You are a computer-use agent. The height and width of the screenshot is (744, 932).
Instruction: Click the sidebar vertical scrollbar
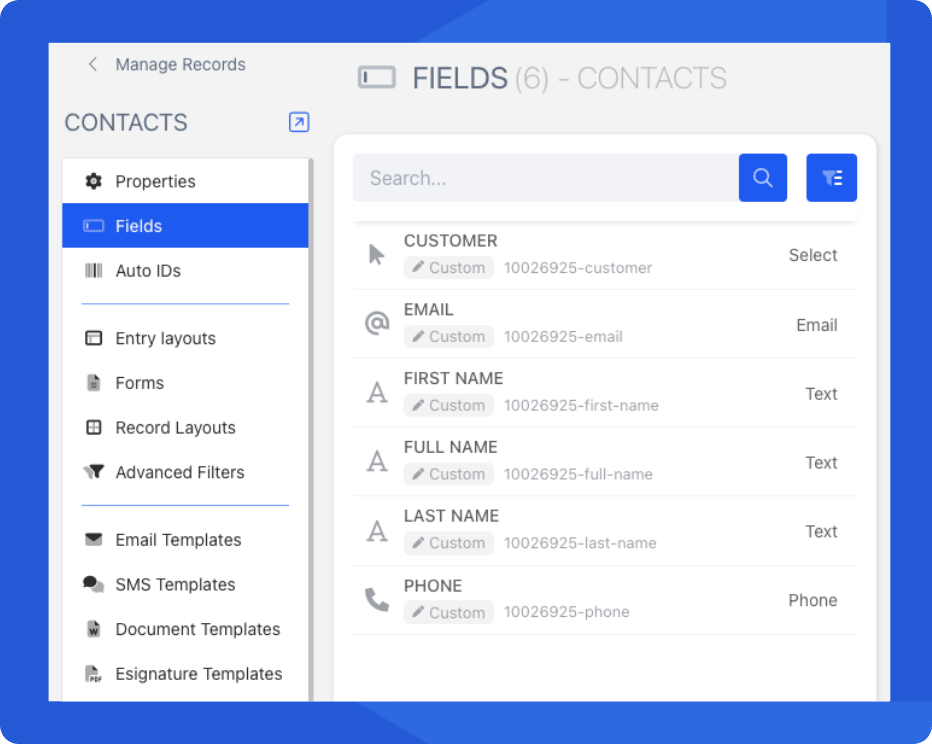pos(311,429)
